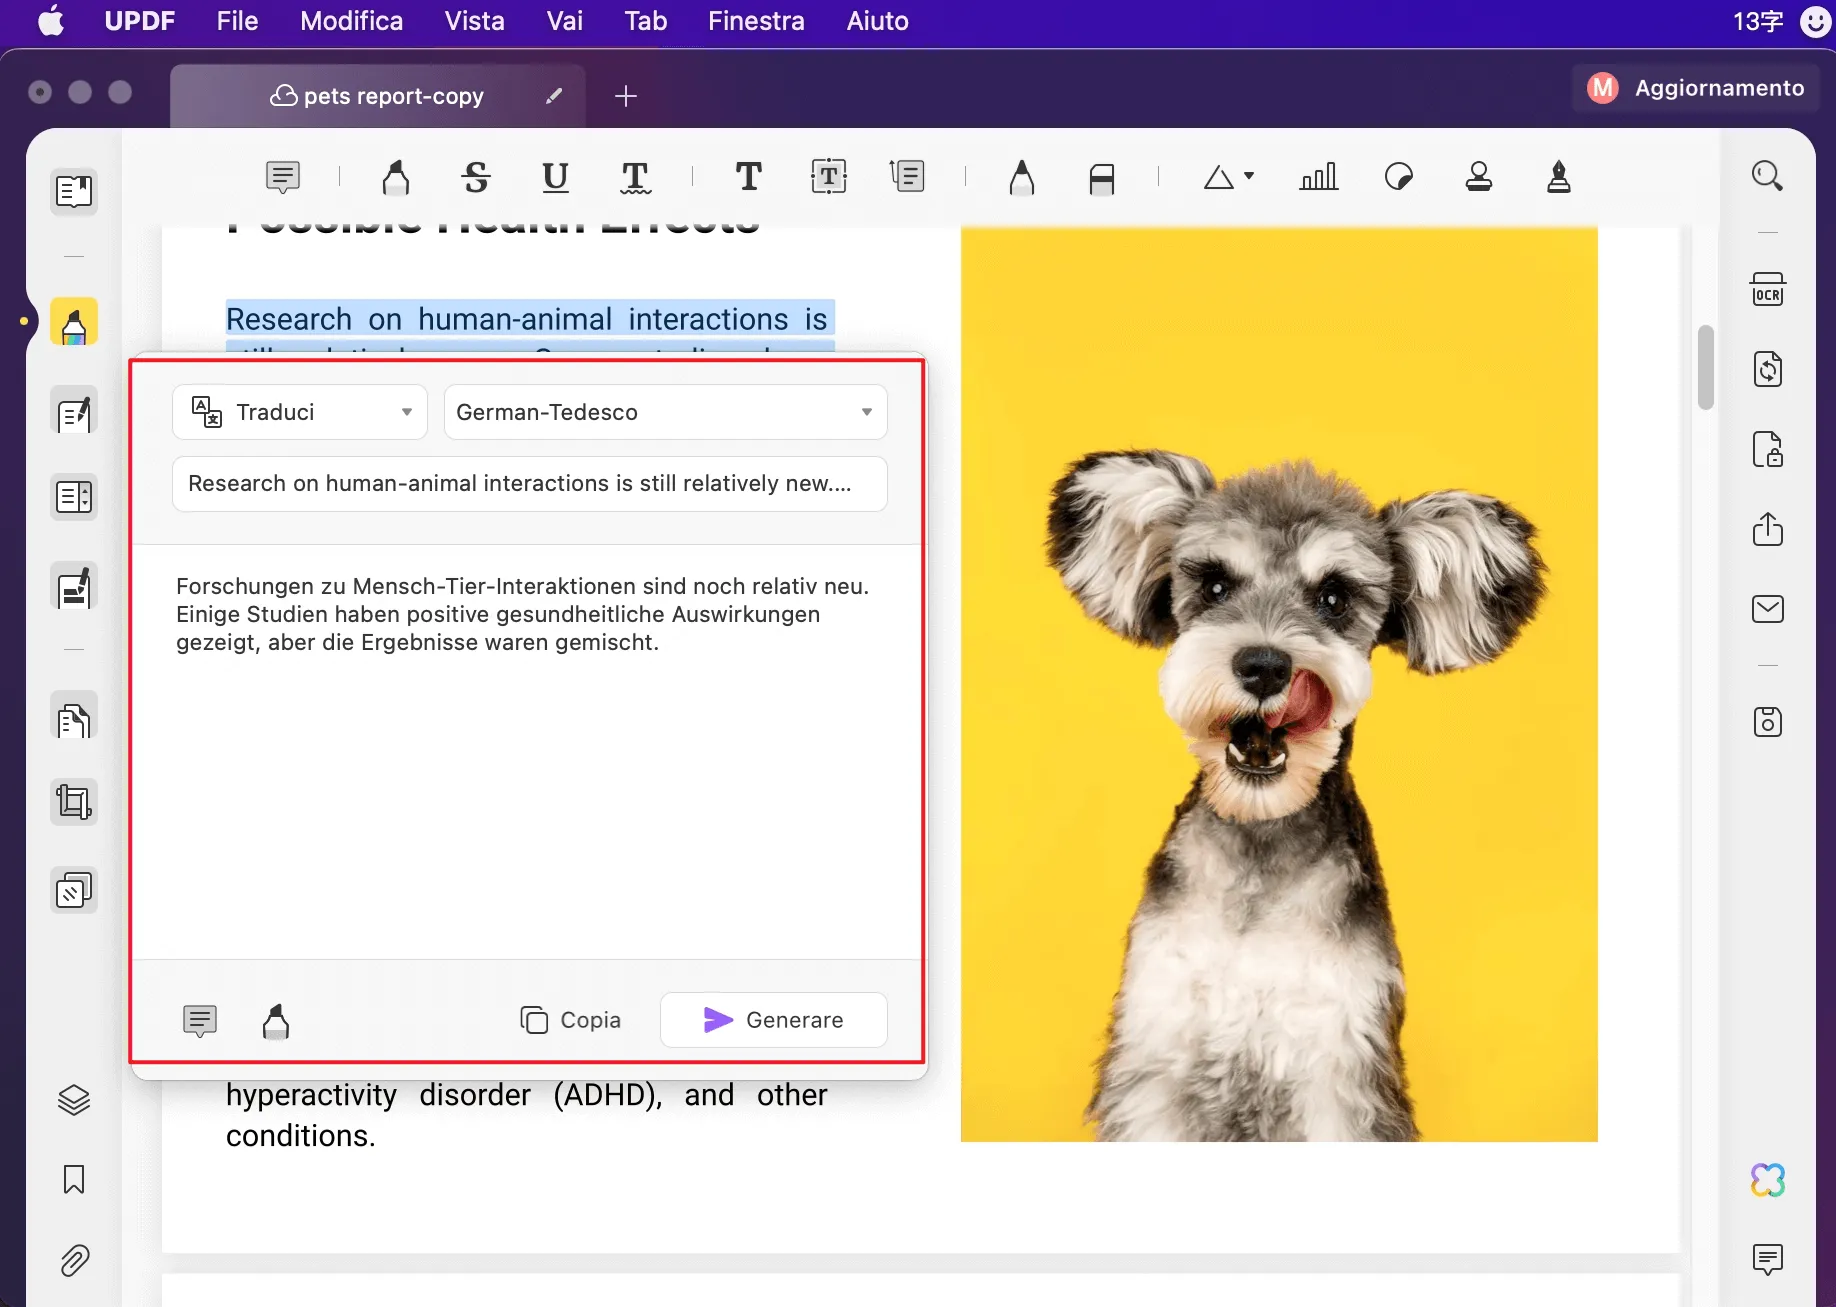Open the File menu
1836x1307 pixels.
[x=237, y=21]
